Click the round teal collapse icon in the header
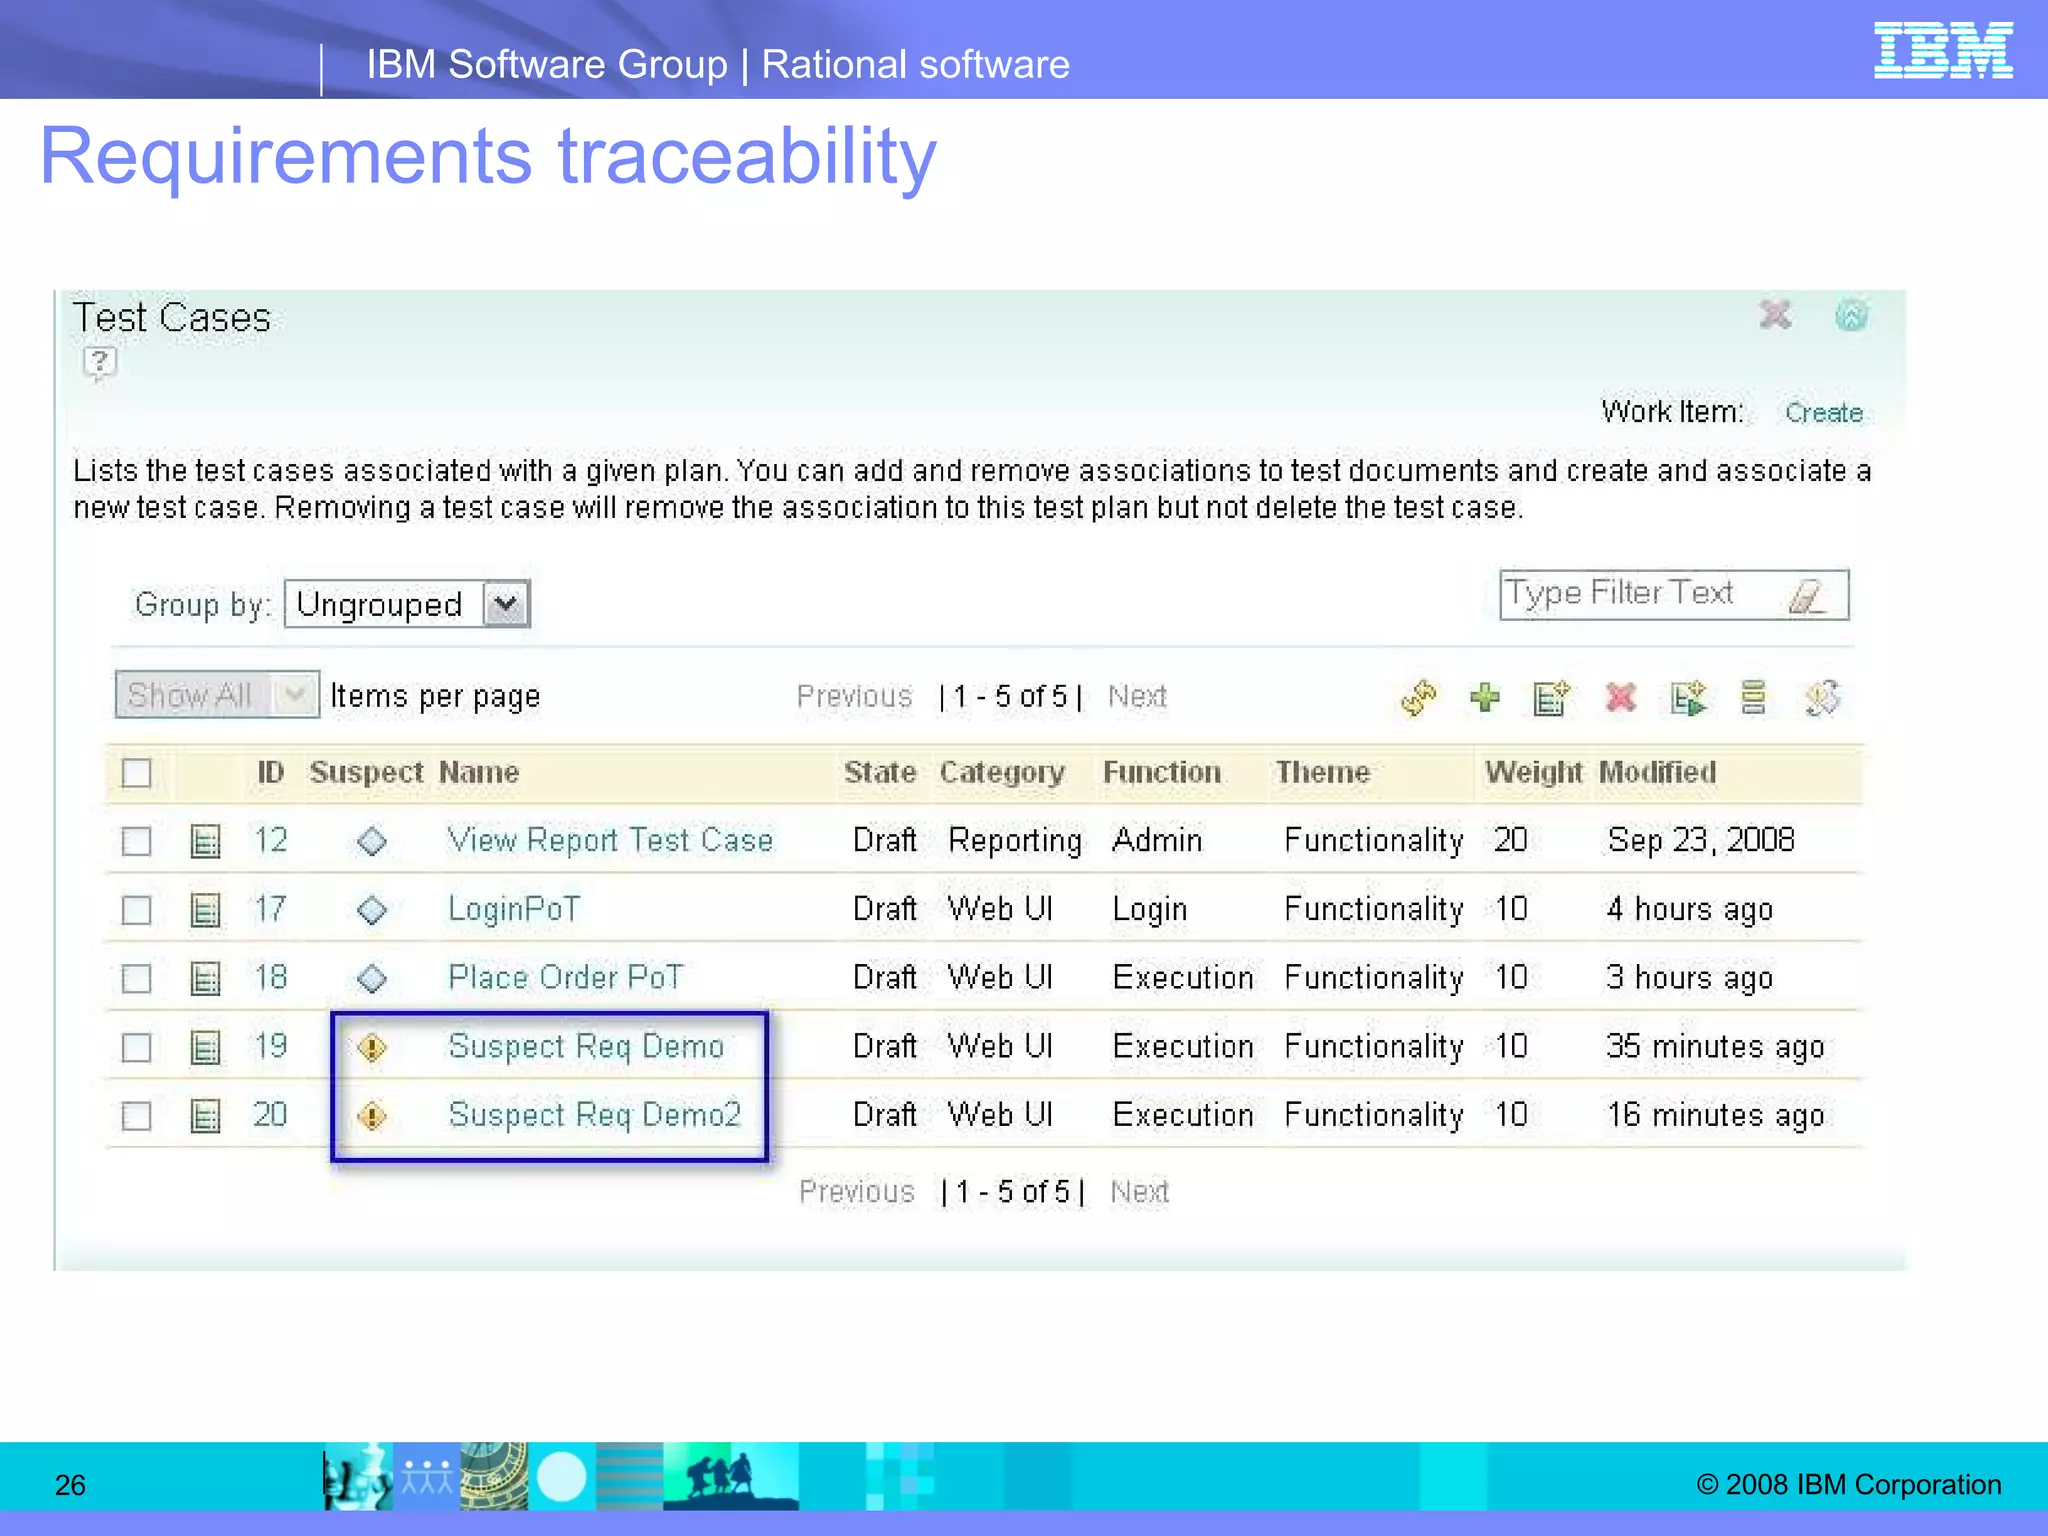 pos(1852,316)
